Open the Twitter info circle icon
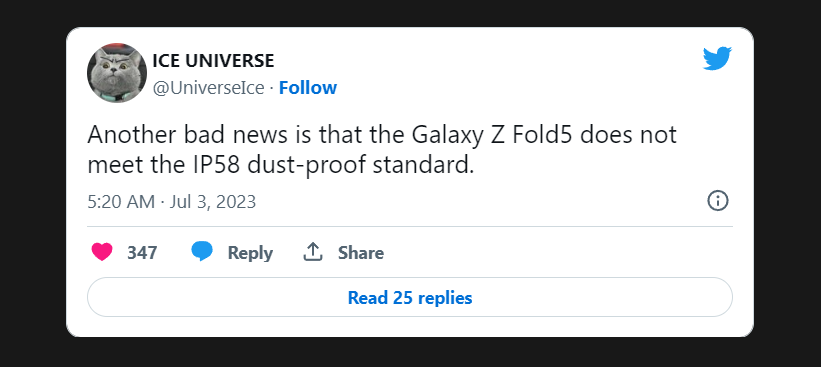Image resolution: width=821 pixels, height=367 pixels. click(718, 201)
